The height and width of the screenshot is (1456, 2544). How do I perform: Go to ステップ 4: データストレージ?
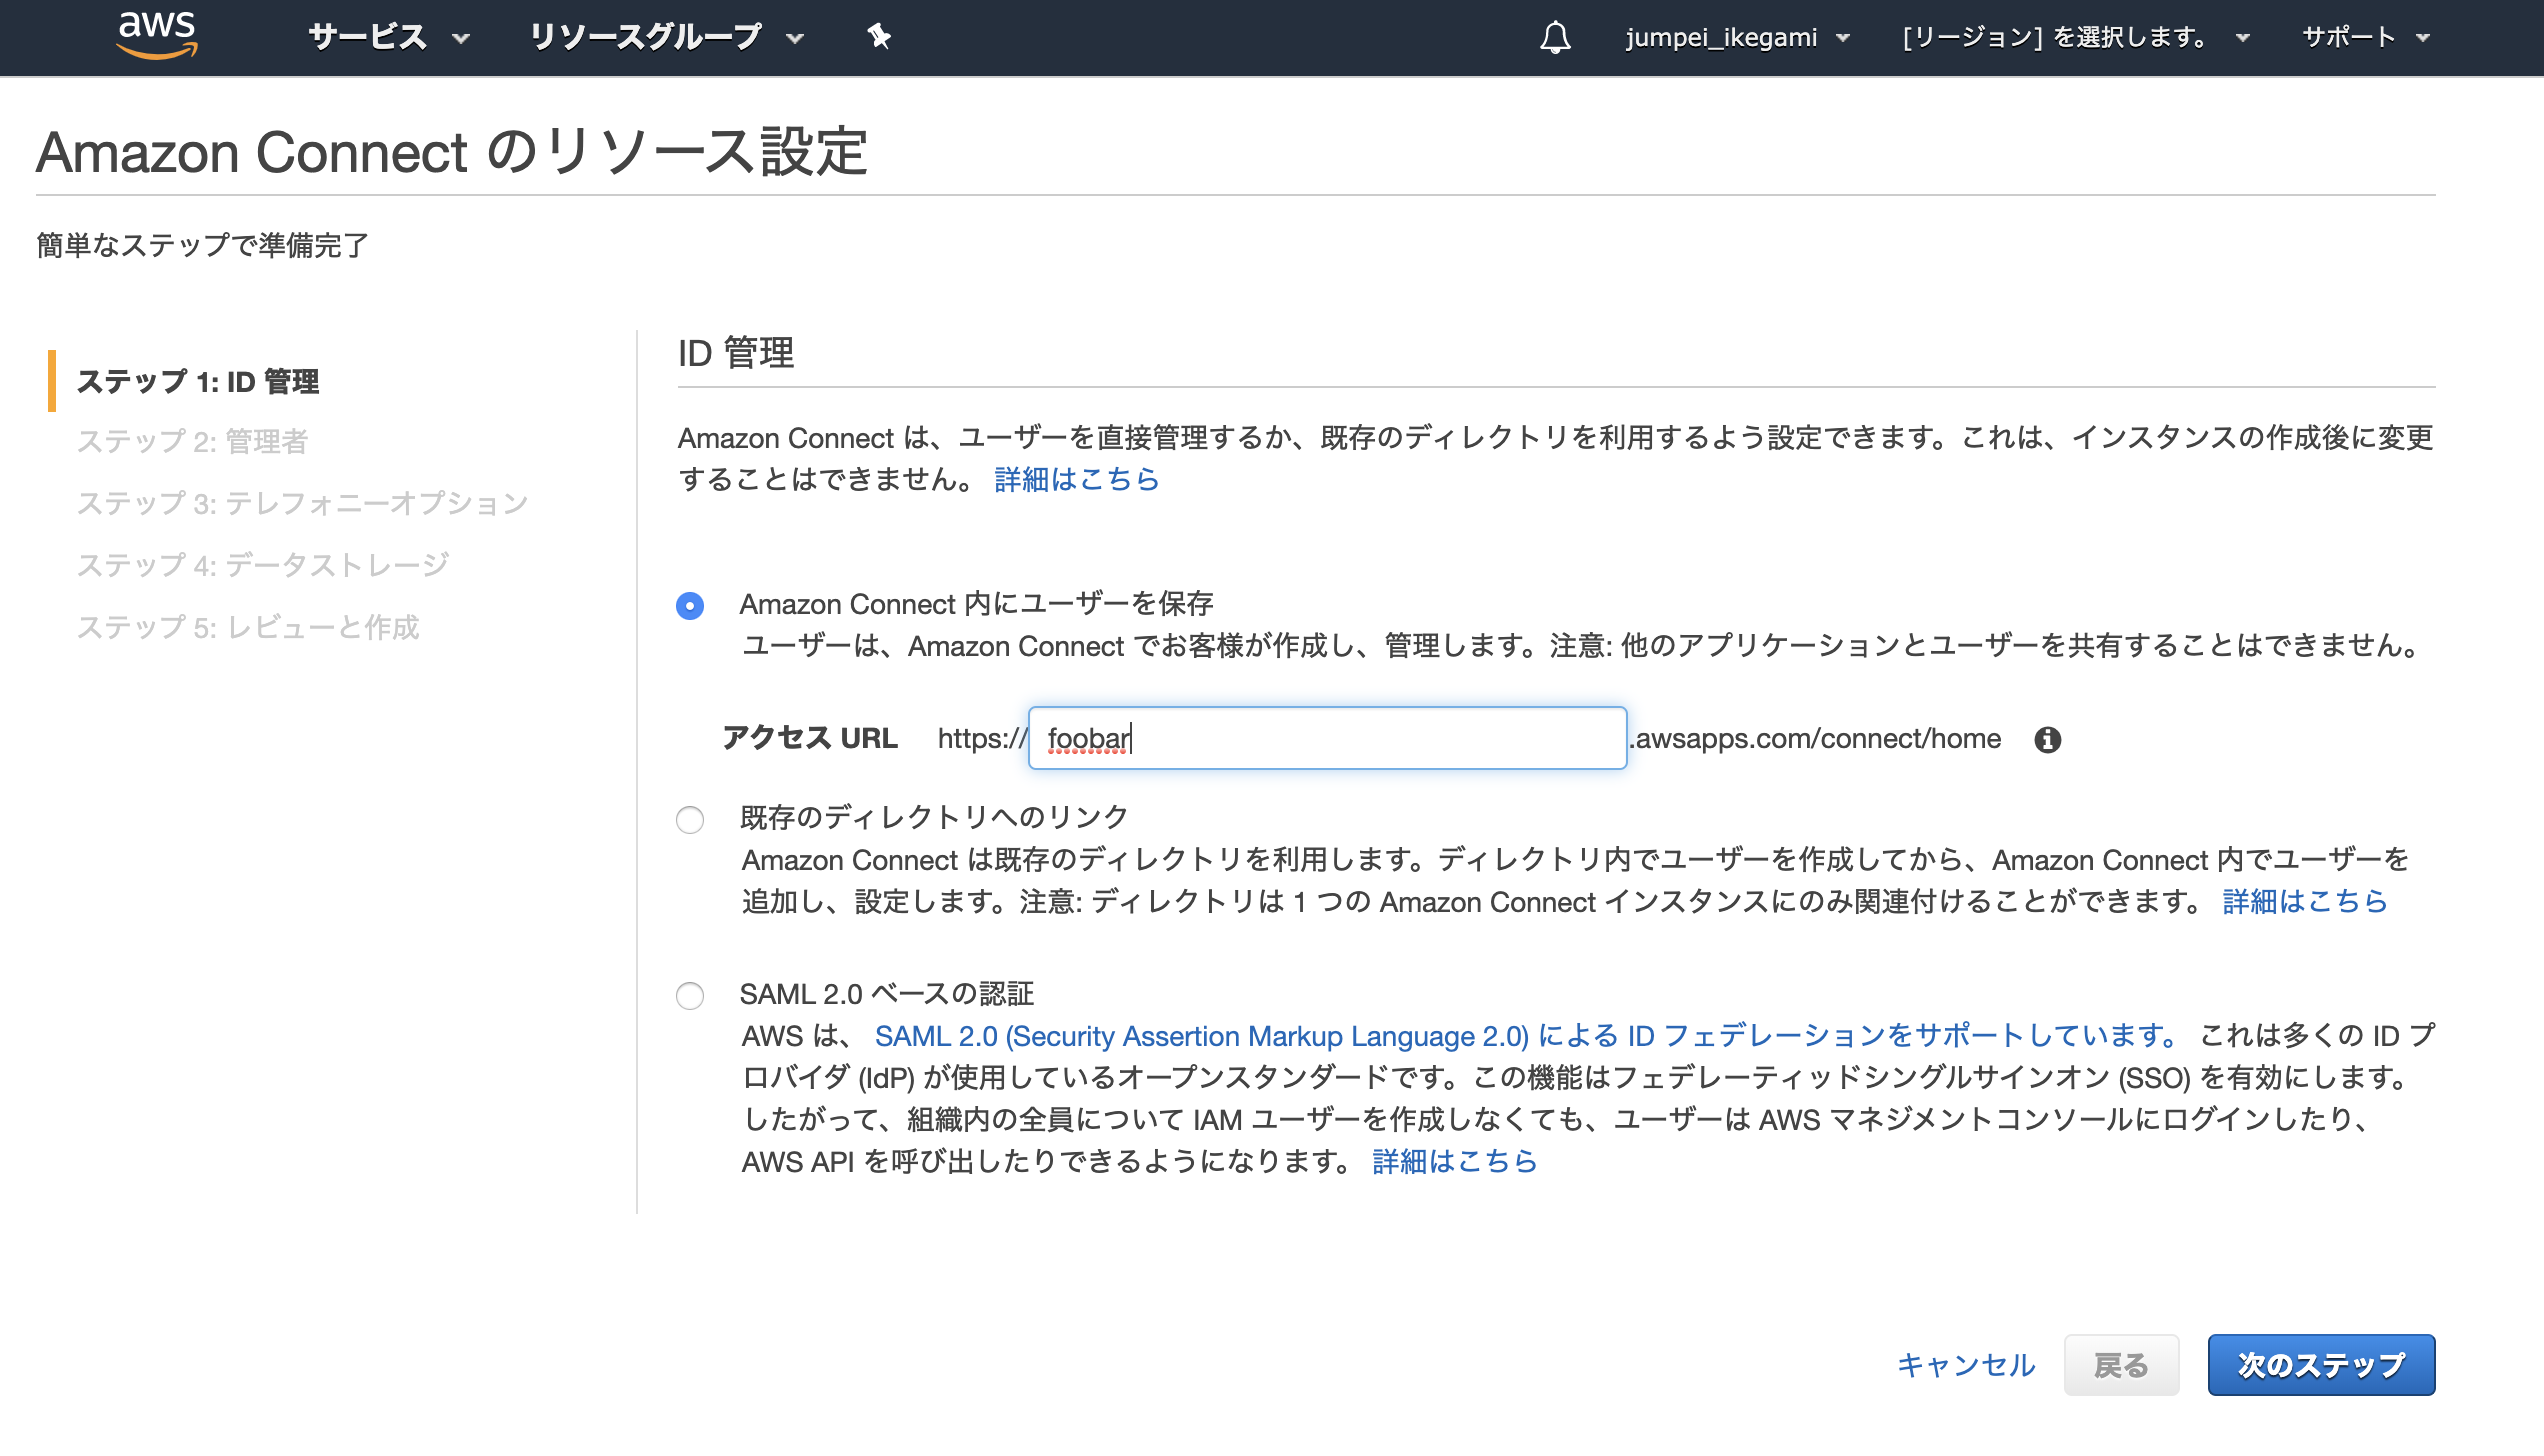coord(263,565)
